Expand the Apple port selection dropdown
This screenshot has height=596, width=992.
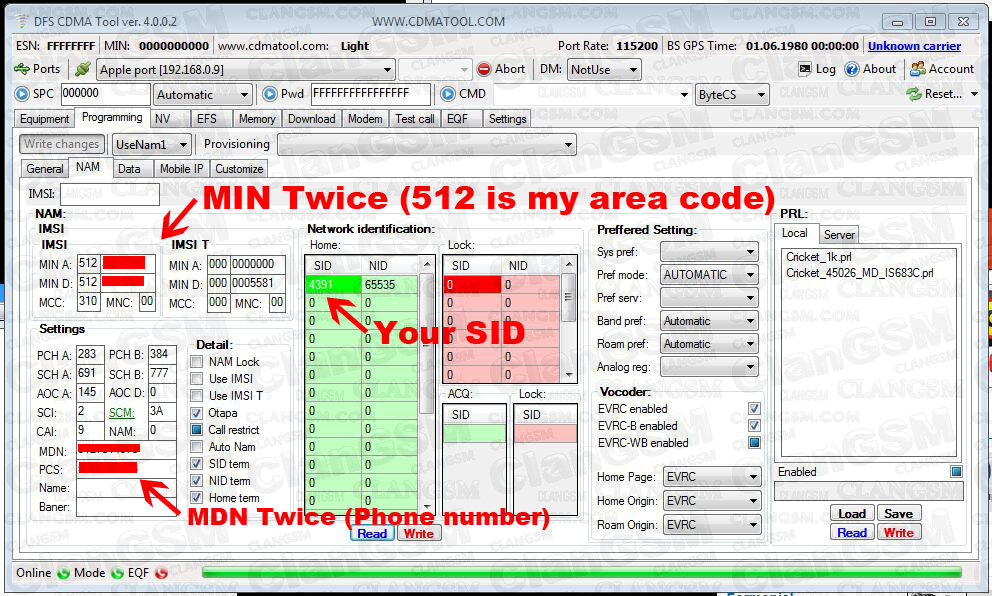[387, 70]
